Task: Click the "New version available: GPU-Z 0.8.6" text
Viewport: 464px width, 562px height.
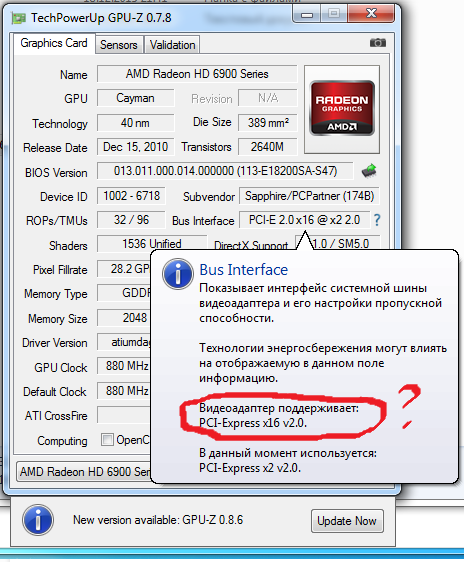Action: click(x=158, y=520)
